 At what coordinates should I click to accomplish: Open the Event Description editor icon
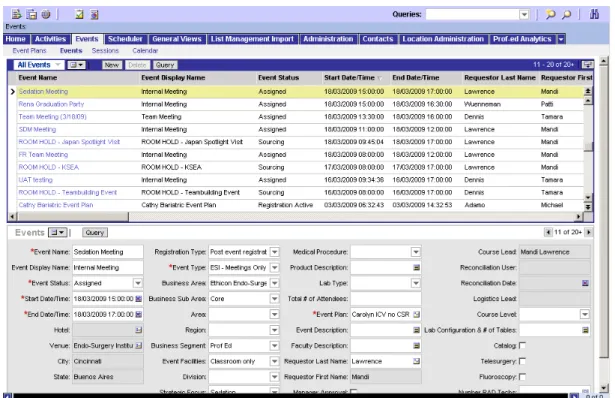point(417,330)
